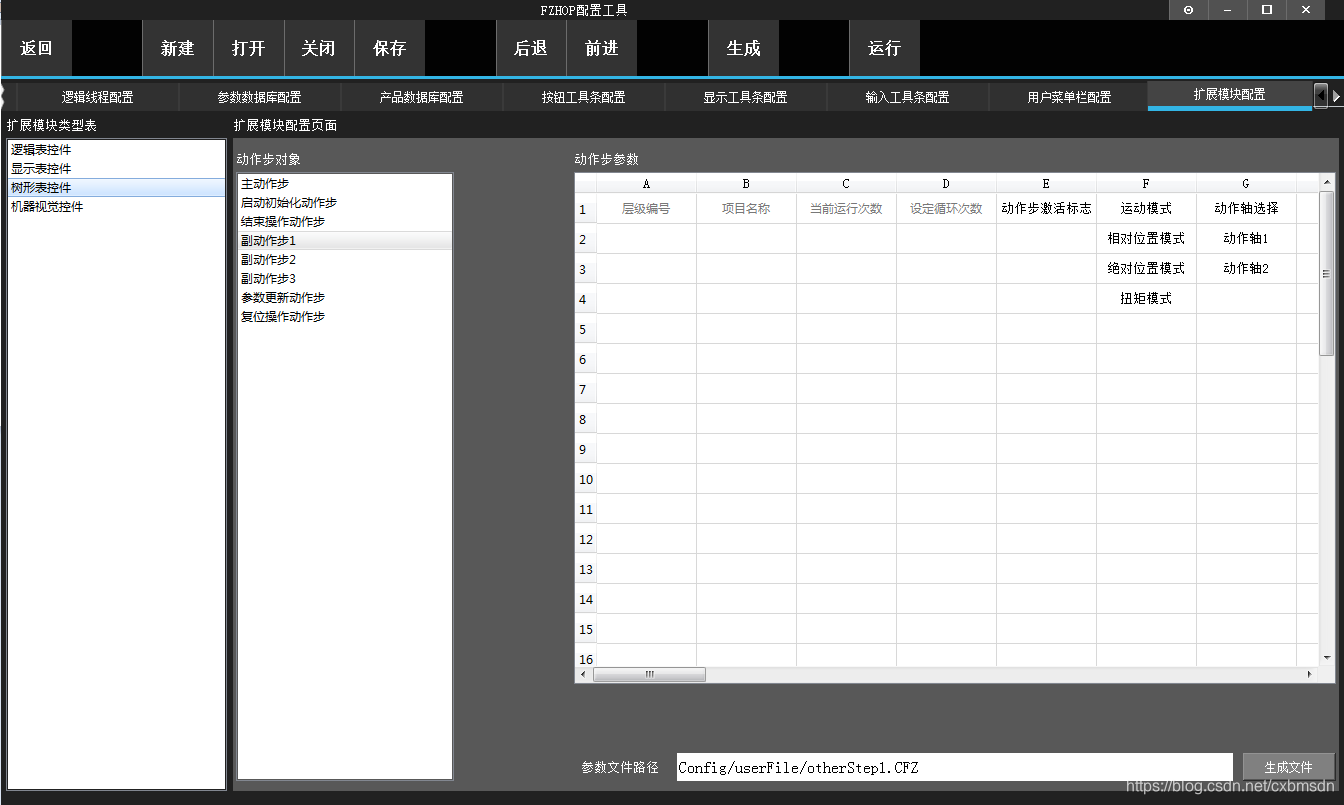Image resolution: width=1344 pixels, height=805 pixels.
Task: Click the 打开 toolbar button
Action: (x=248, y=48)
